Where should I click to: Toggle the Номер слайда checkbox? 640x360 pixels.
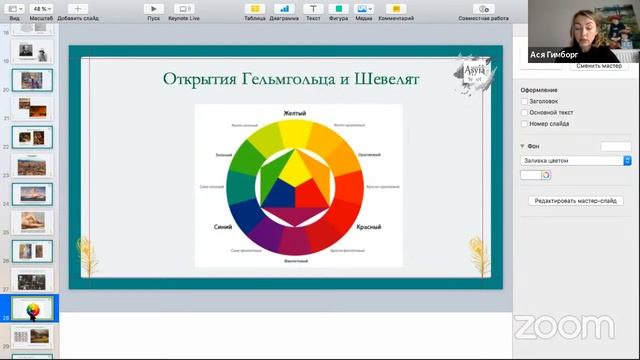coord(524,124)
